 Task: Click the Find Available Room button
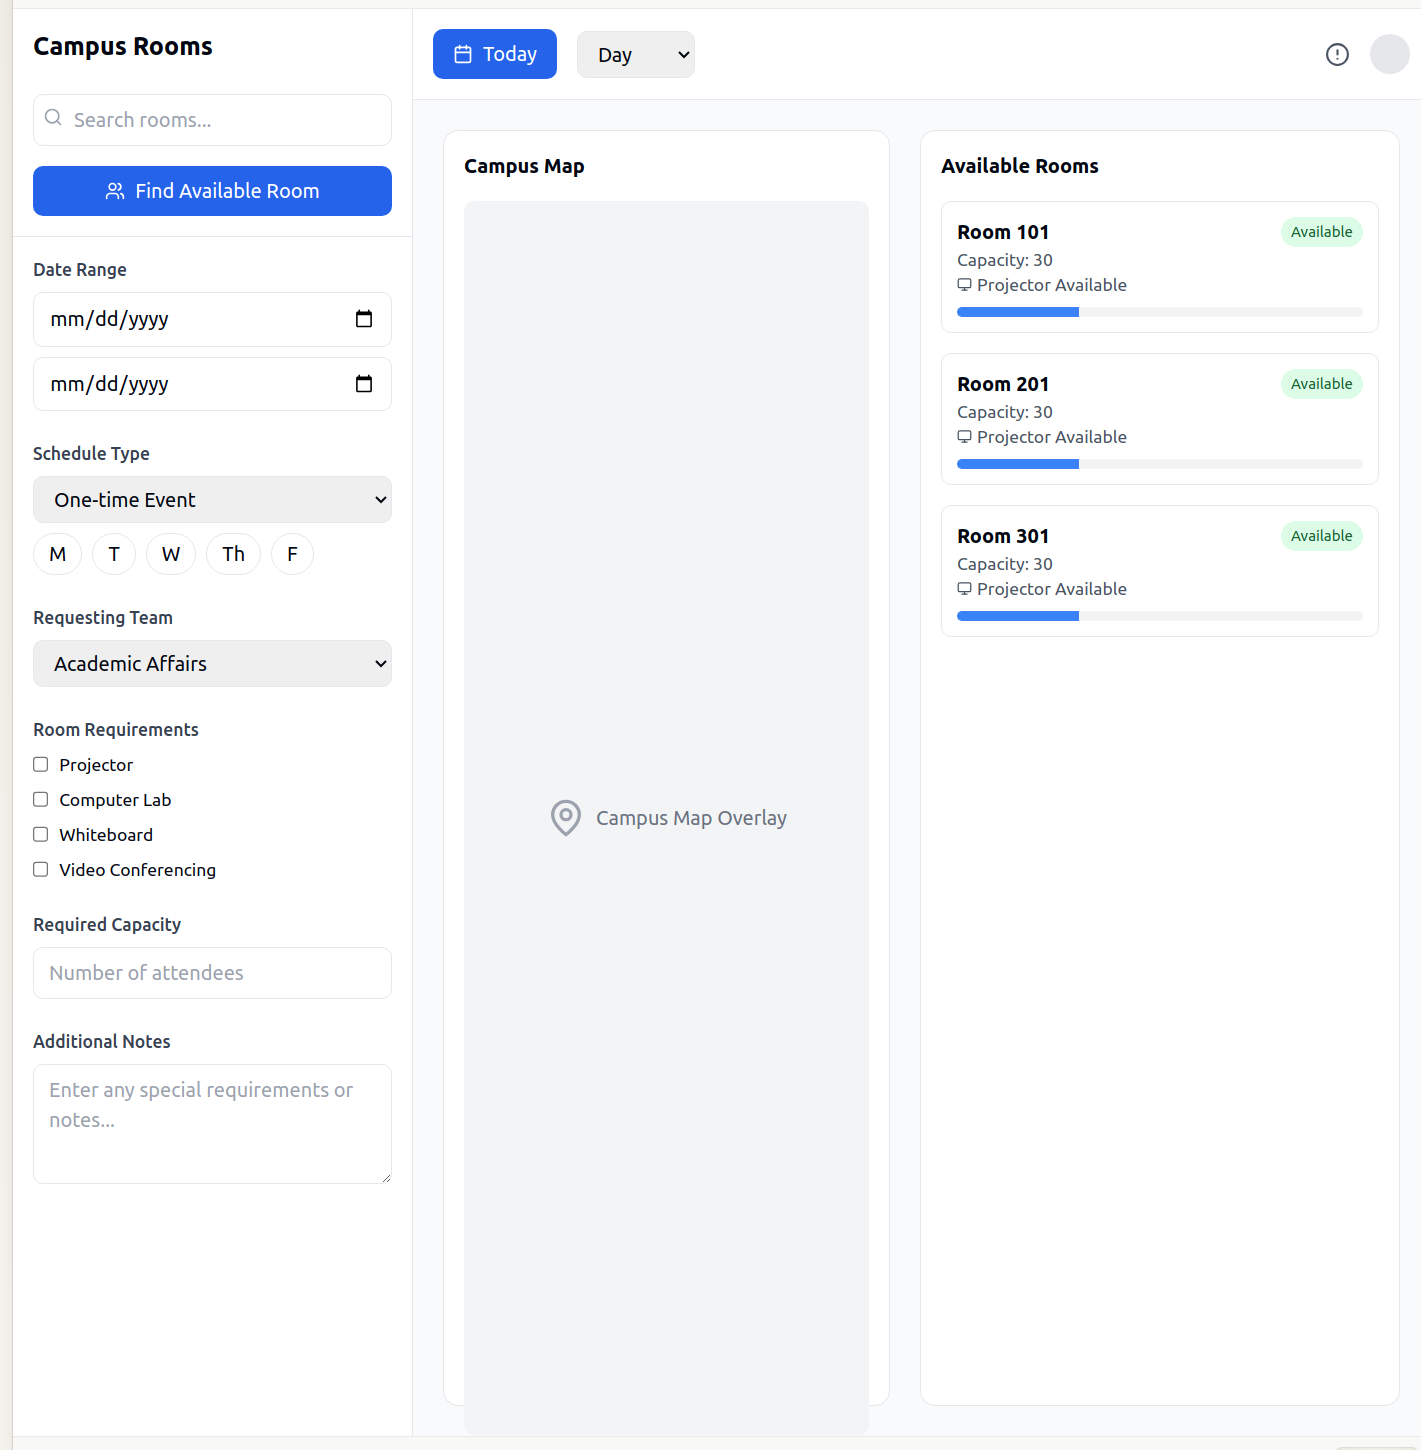coord(212,191)
